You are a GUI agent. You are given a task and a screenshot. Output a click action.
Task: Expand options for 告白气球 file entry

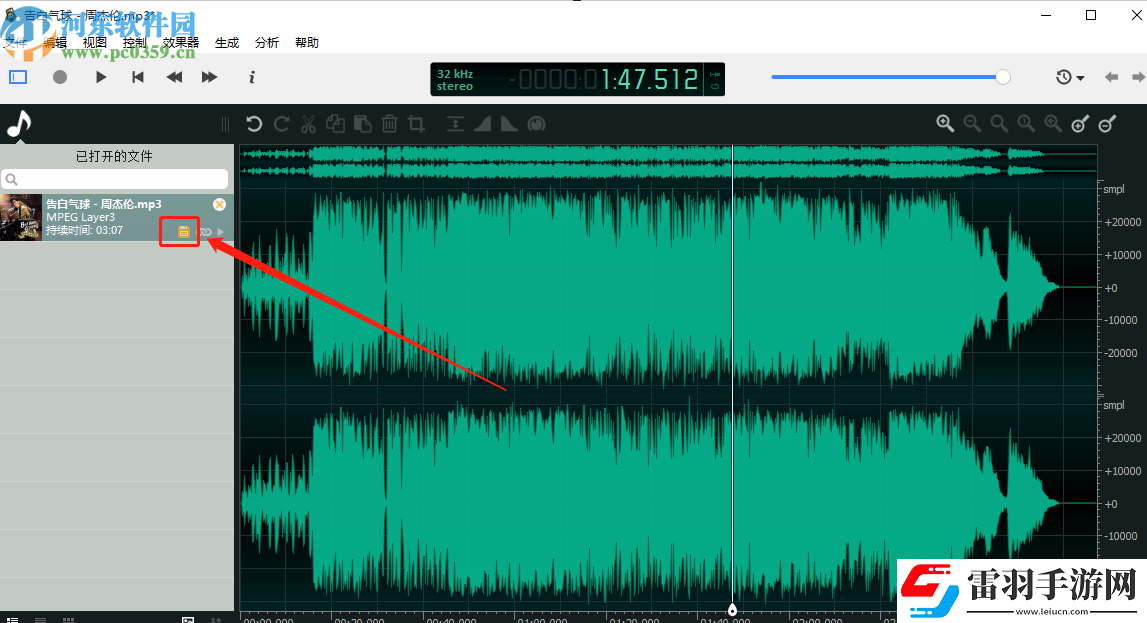coord(222,231)
